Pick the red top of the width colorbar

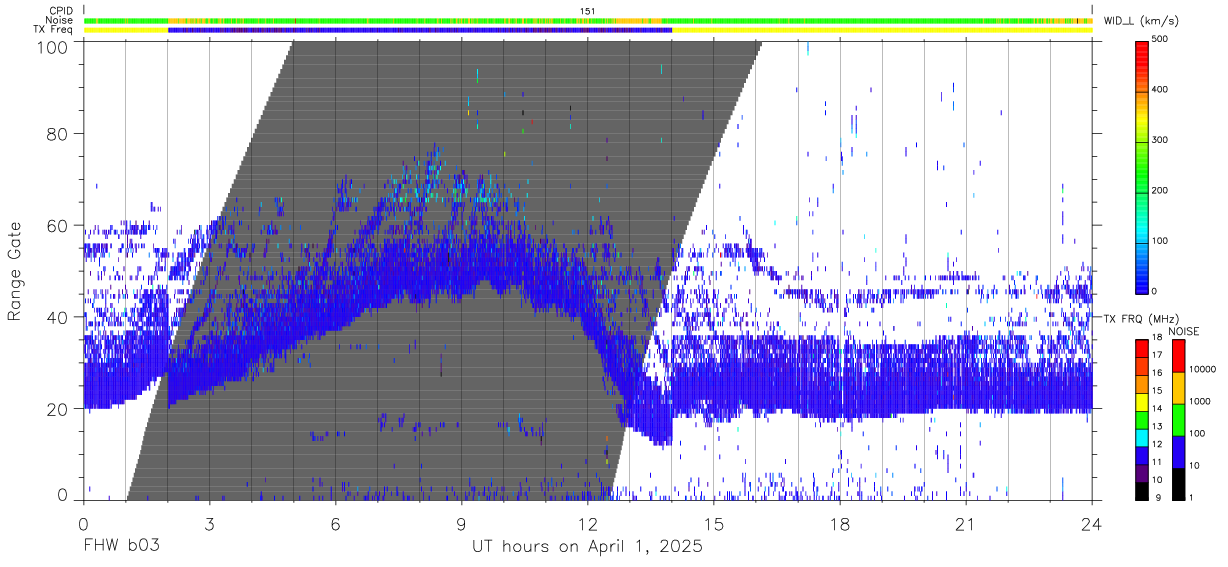pyautogui.click(x=1143, y=52)
